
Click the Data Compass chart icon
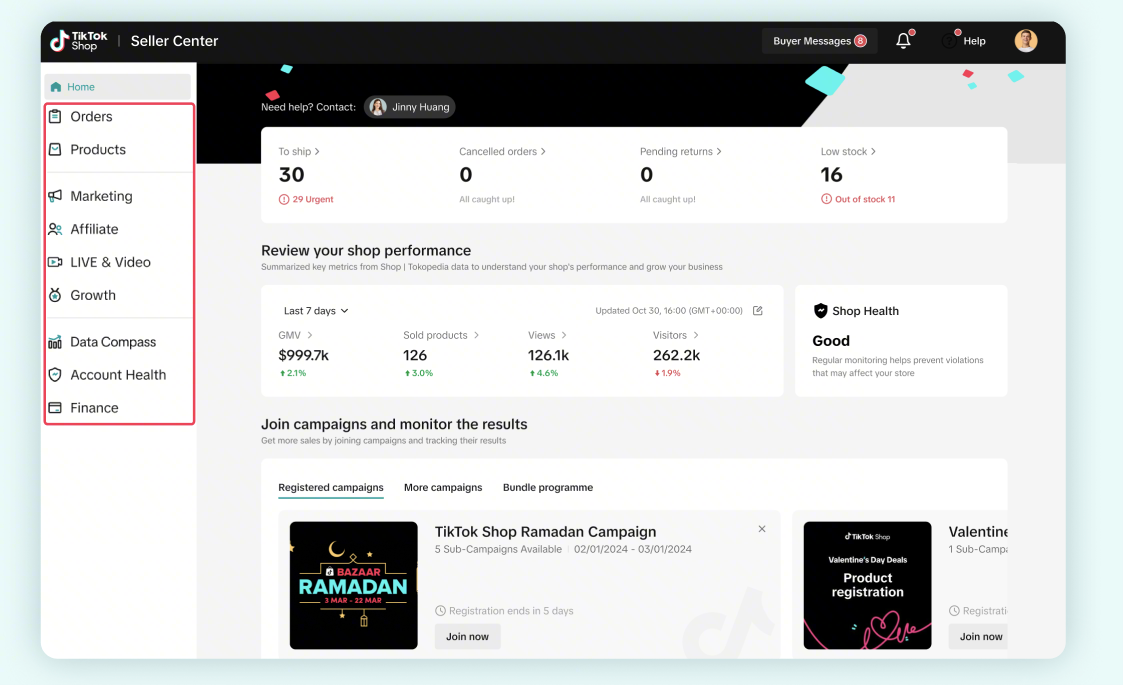(55, 342)
